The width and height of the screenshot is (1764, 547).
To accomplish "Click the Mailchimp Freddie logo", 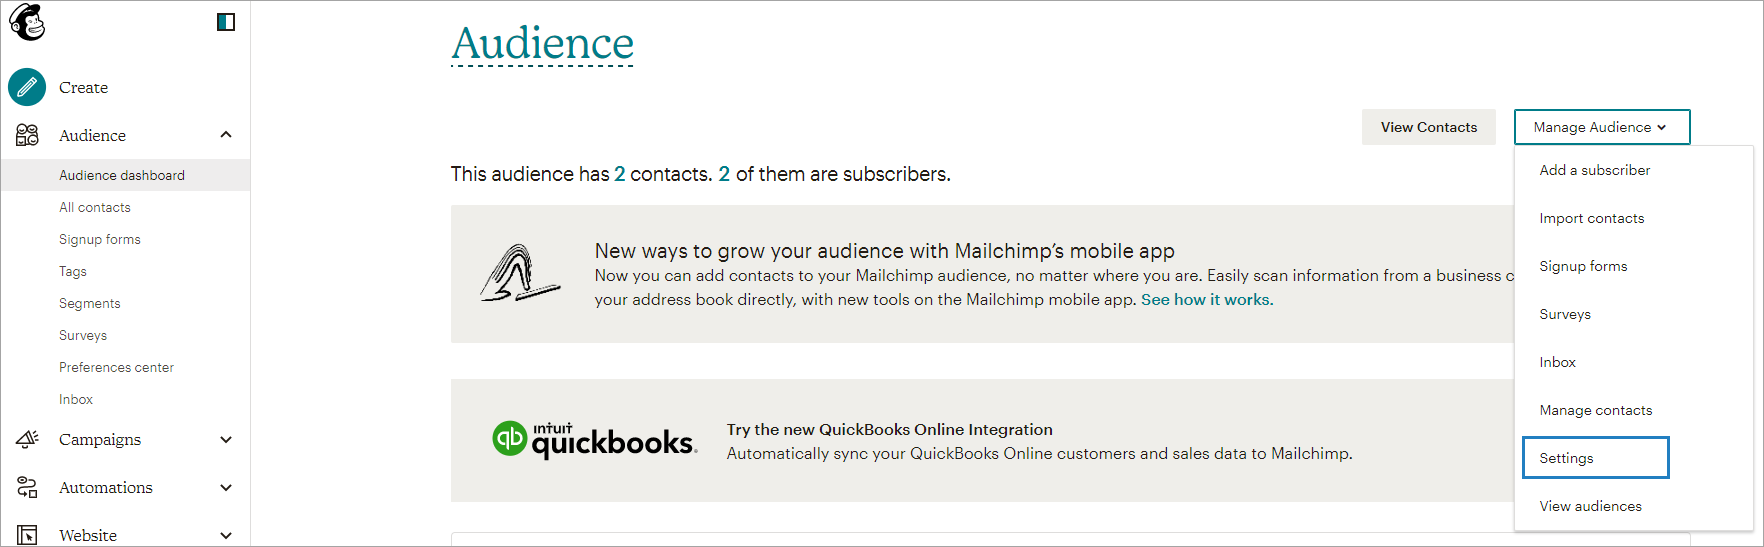I will coord(27,22).
